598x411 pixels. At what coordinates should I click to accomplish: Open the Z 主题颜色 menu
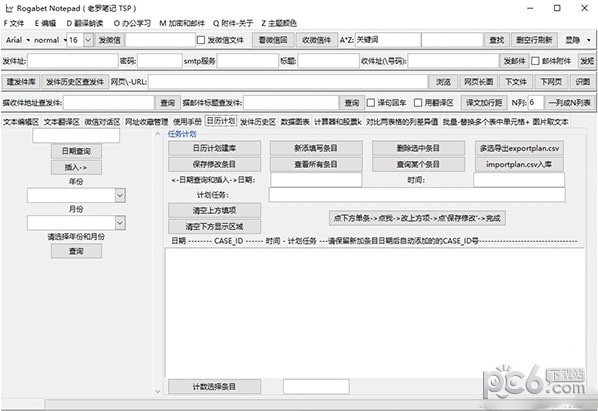[279, 23]
